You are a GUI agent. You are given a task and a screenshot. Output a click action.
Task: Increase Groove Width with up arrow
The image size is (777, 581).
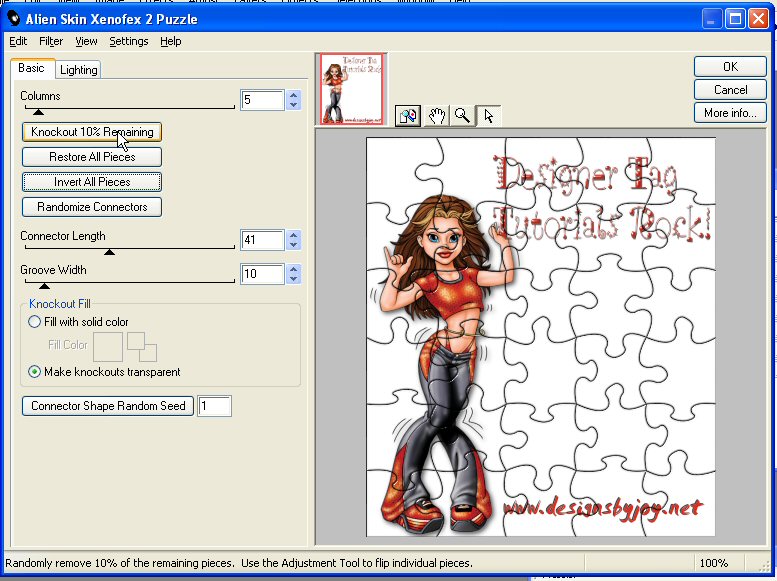pyautogui.click(x=294, y=269)
